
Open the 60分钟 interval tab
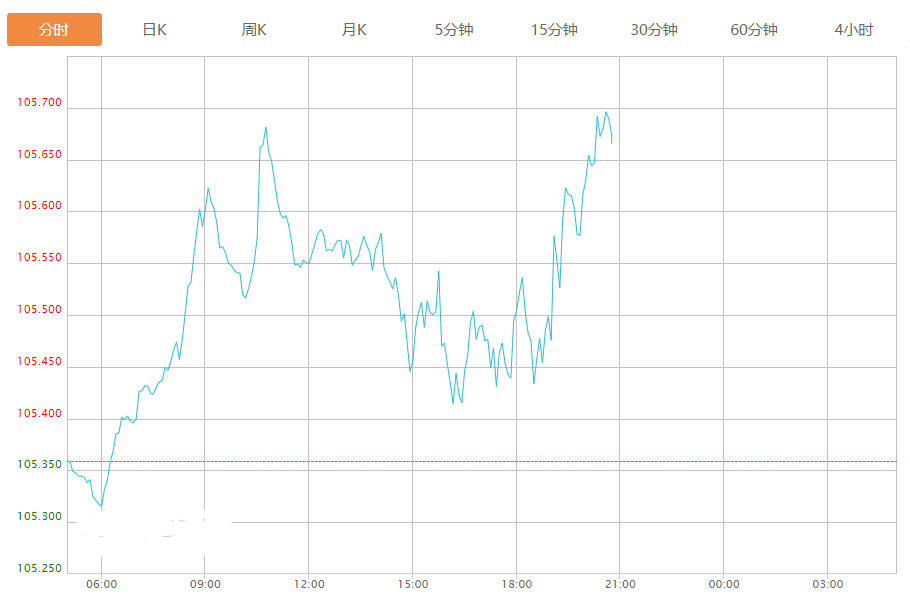[x=754, y=30]
